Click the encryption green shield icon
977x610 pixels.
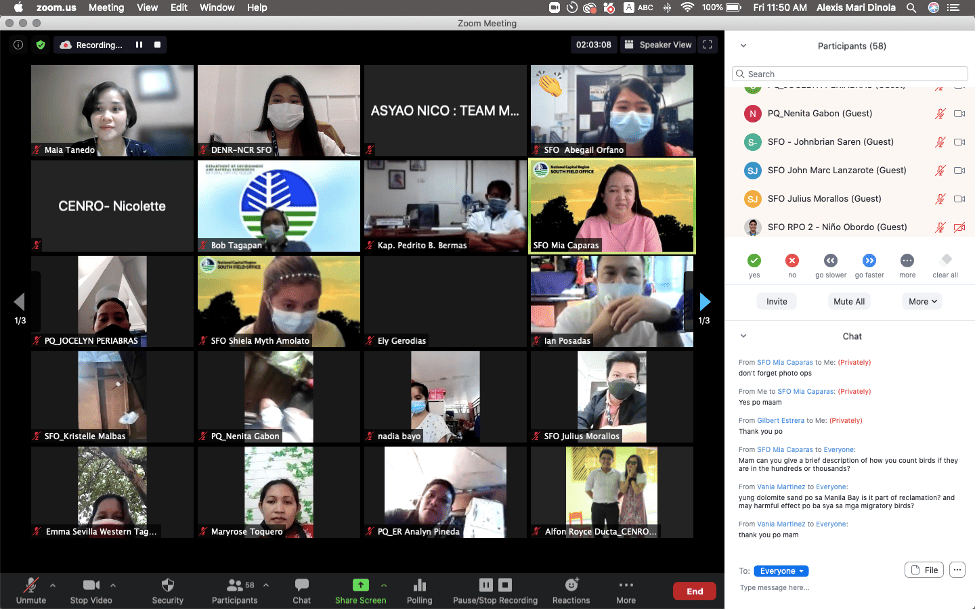tap(40, 45)
